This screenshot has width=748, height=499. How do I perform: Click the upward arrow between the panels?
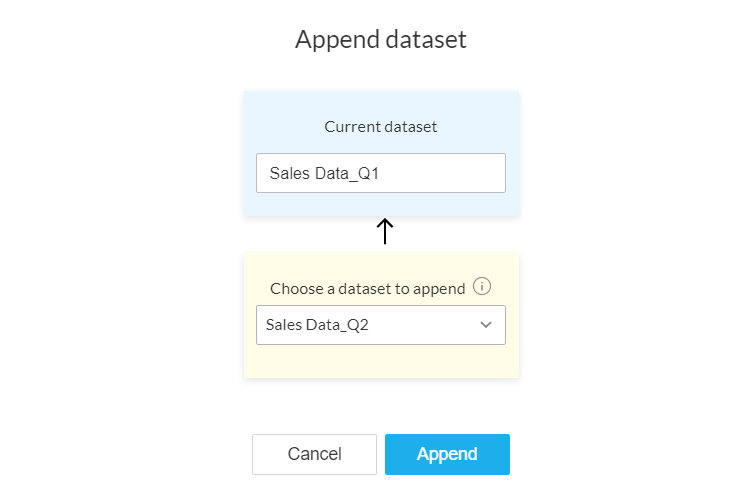coord(384,232)
